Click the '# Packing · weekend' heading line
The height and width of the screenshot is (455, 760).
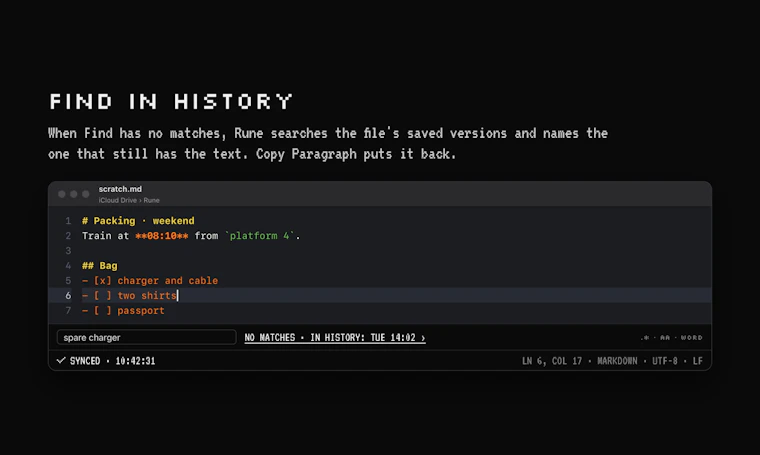click(x=138, y=221)
